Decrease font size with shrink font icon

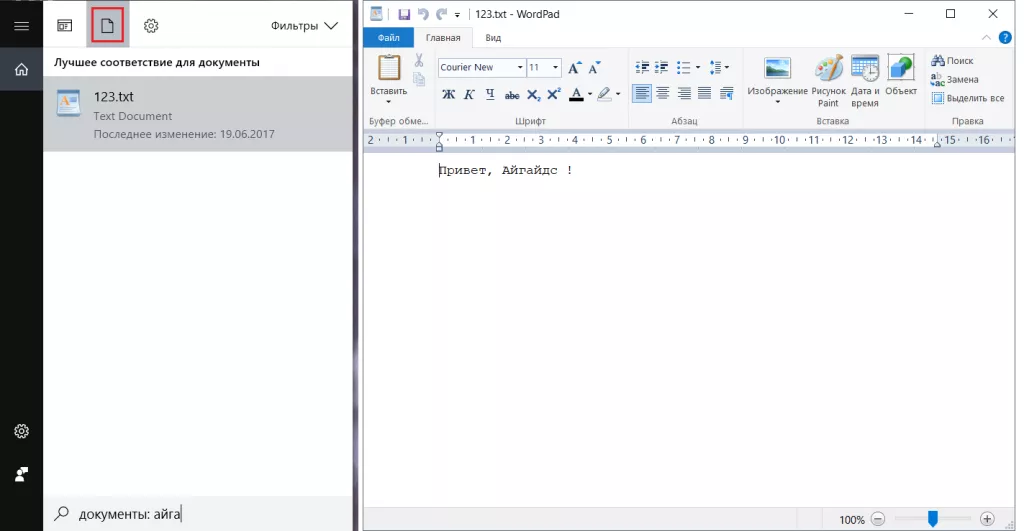[594, 68]
